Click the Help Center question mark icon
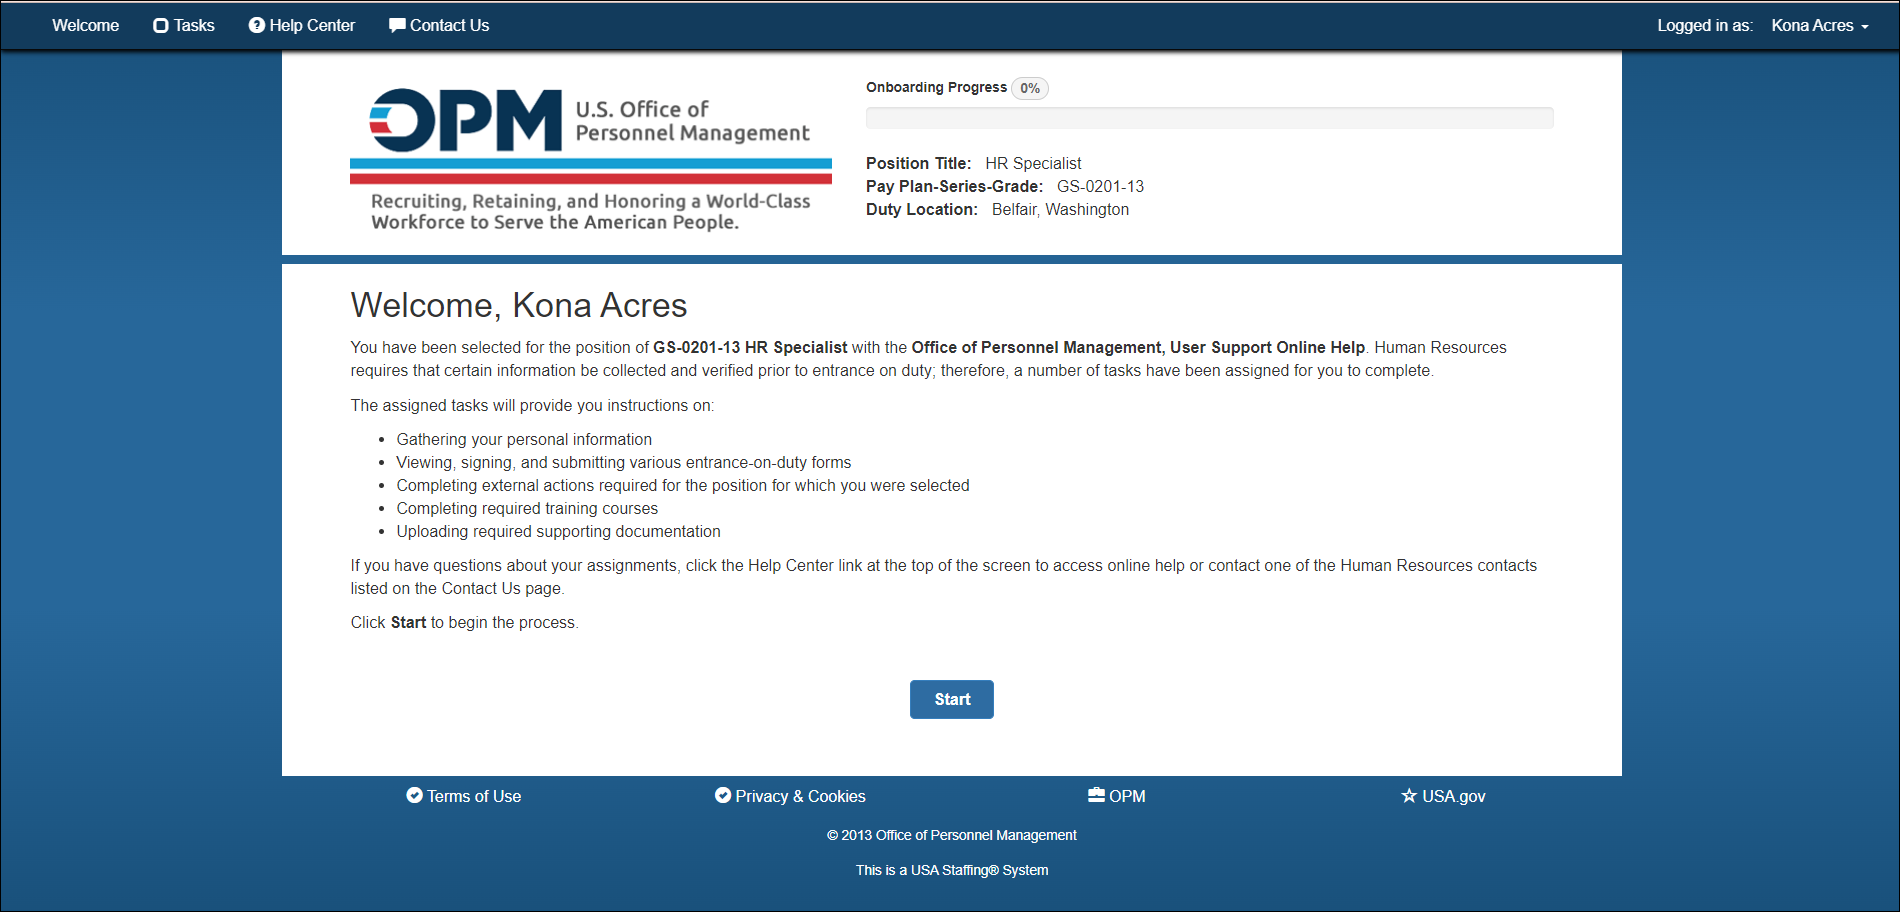Viewport: 1900px width, 912px height. coord(257,26)
